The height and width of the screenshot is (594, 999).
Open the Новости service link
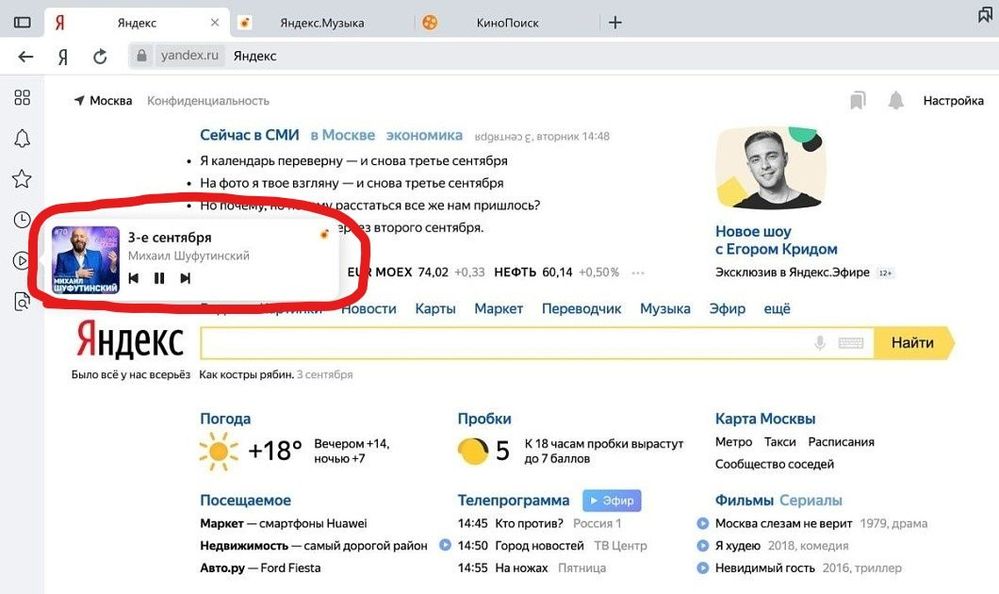click(x=369, y=308)
